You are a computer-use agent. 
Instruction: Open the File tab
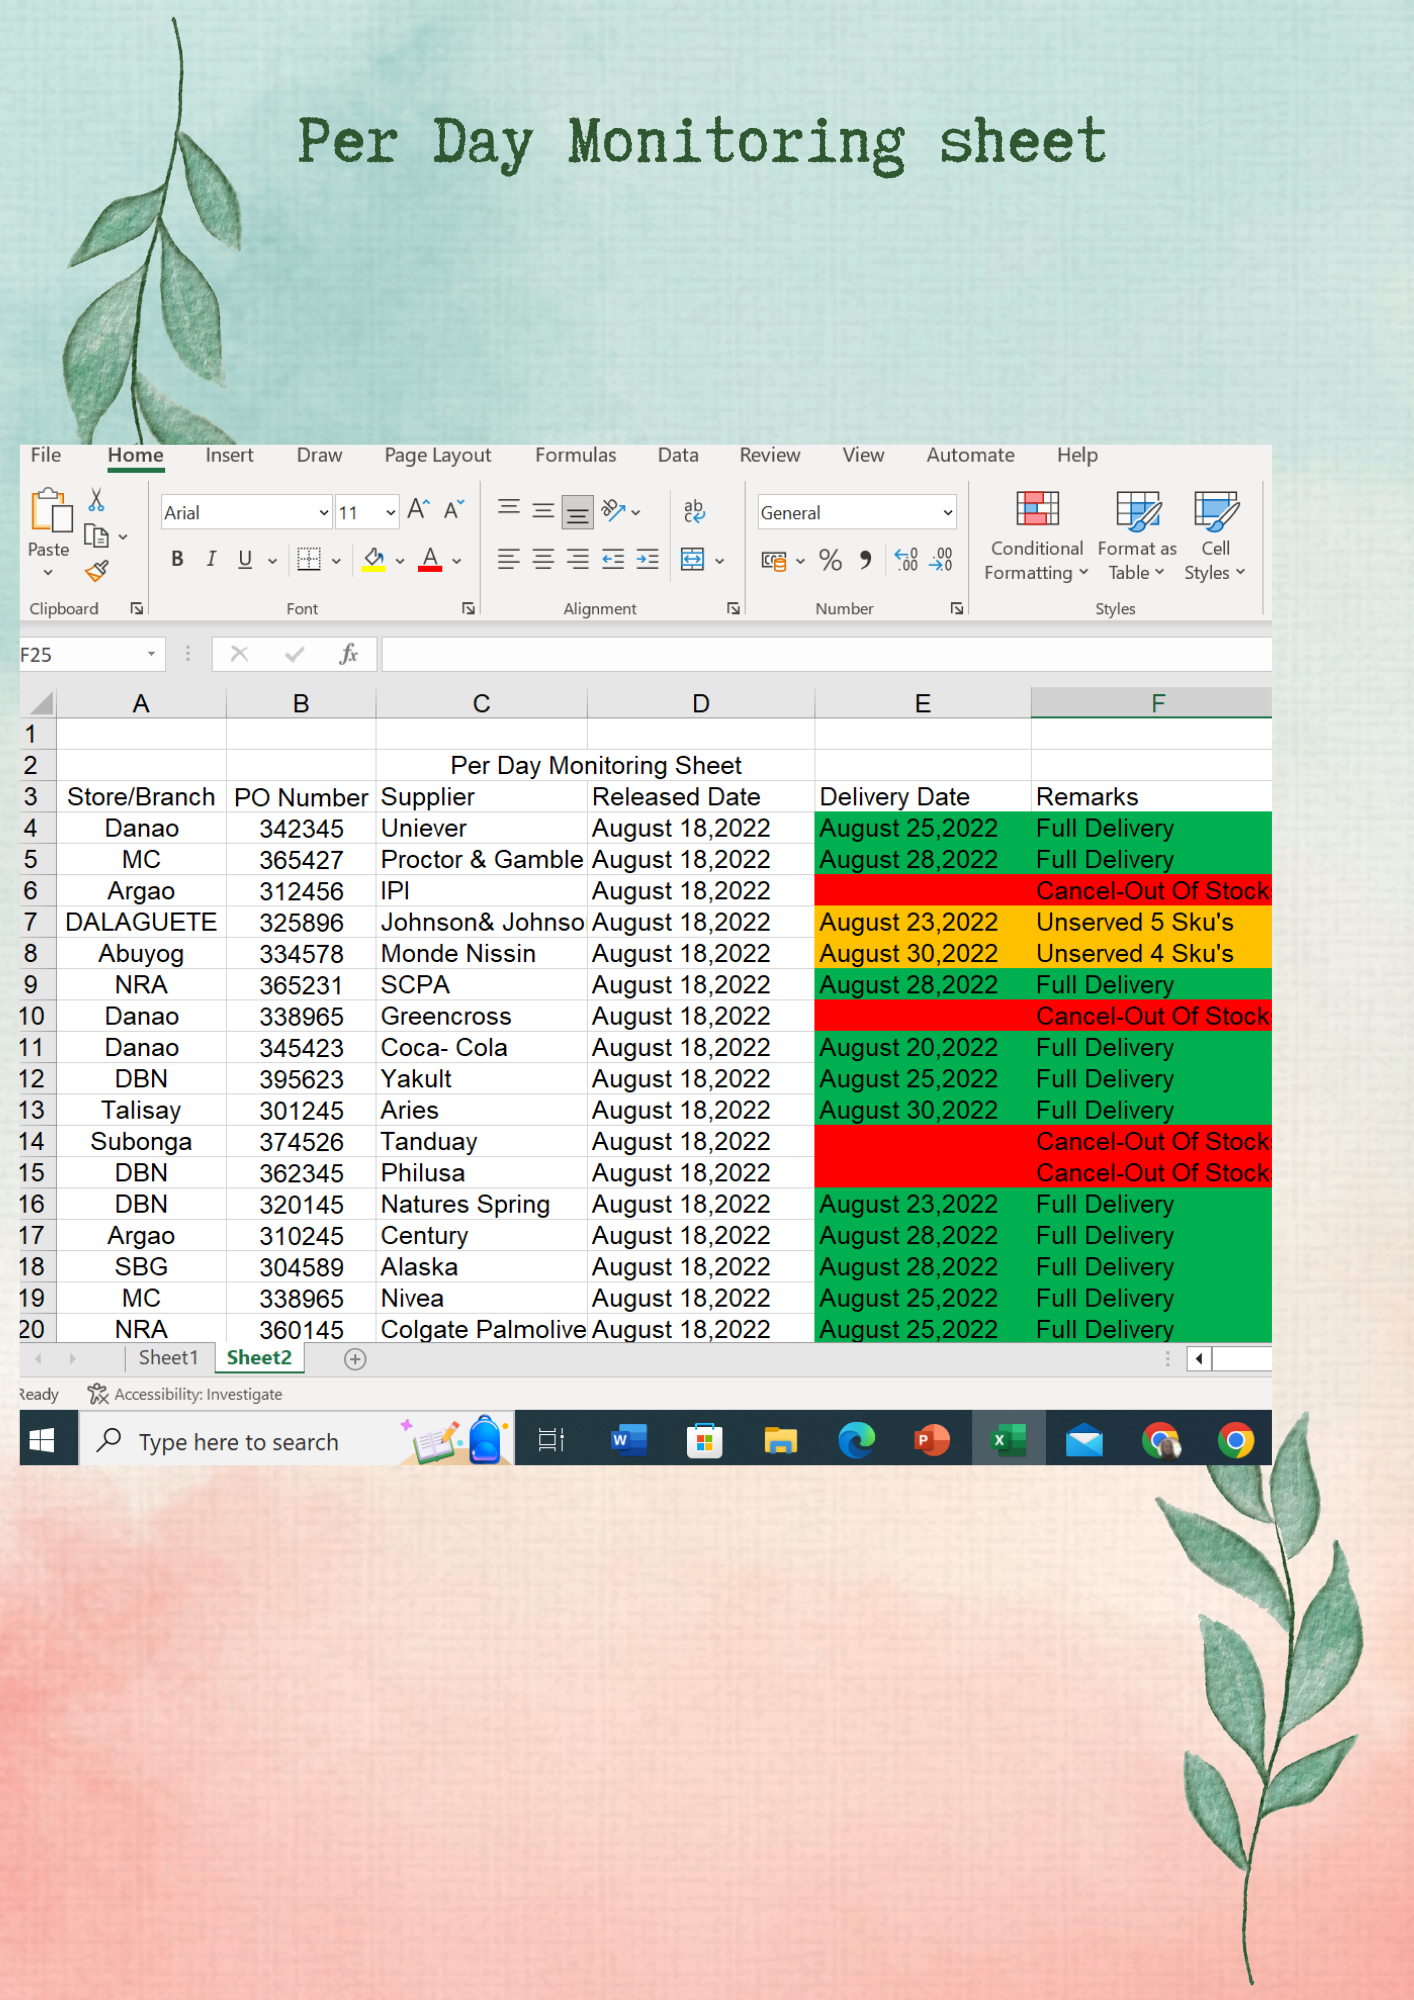coord(46,455)
